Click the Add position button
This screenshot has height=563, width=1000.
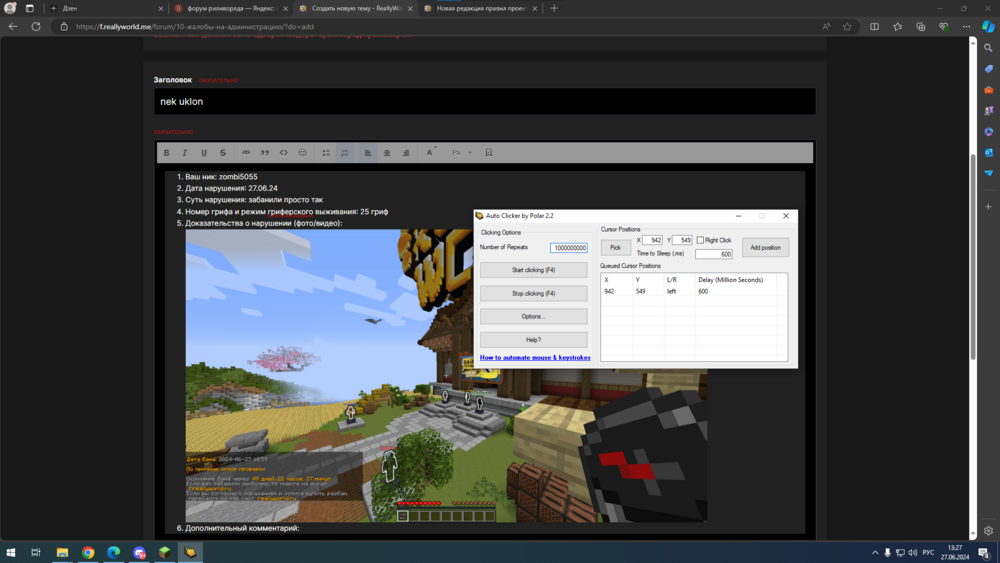coord(765,247)
